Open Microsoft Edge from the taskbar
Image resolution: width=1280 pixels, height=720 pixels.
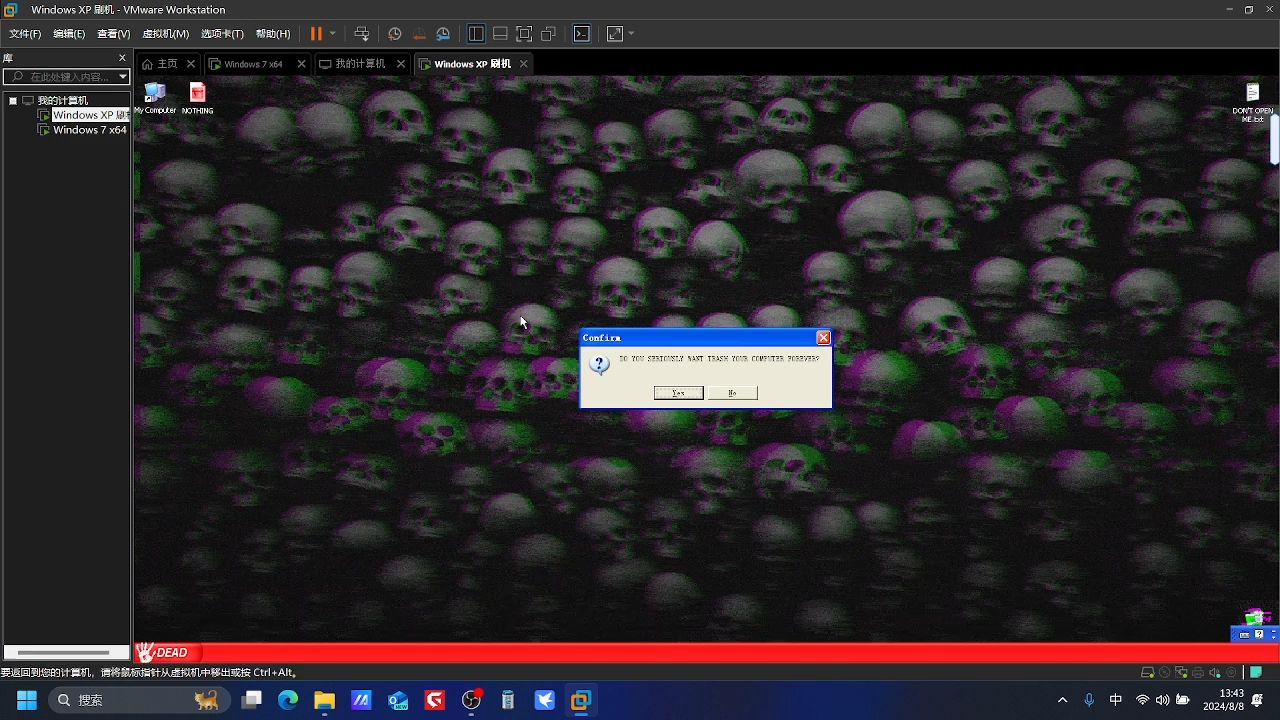pos(288,700)
